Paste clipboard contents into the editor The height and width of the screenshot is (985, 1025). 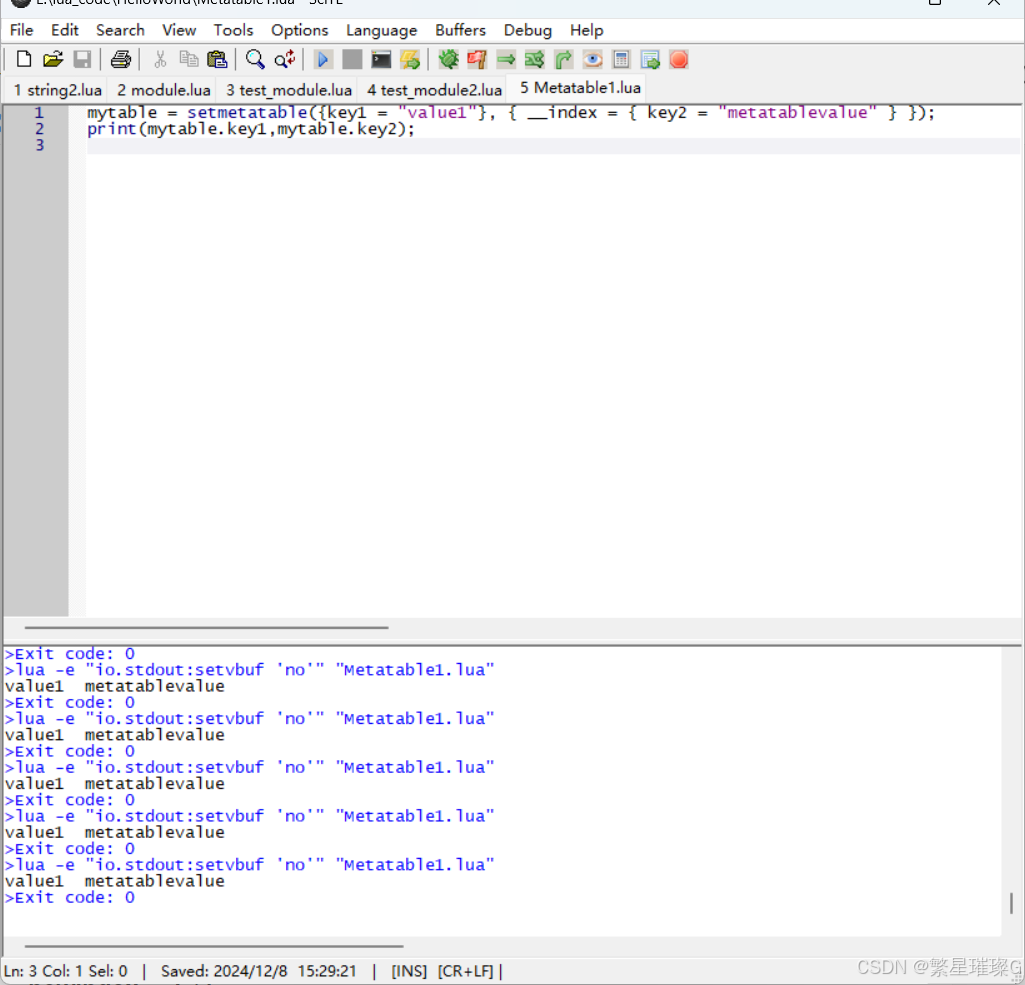(x=217, y=59)
